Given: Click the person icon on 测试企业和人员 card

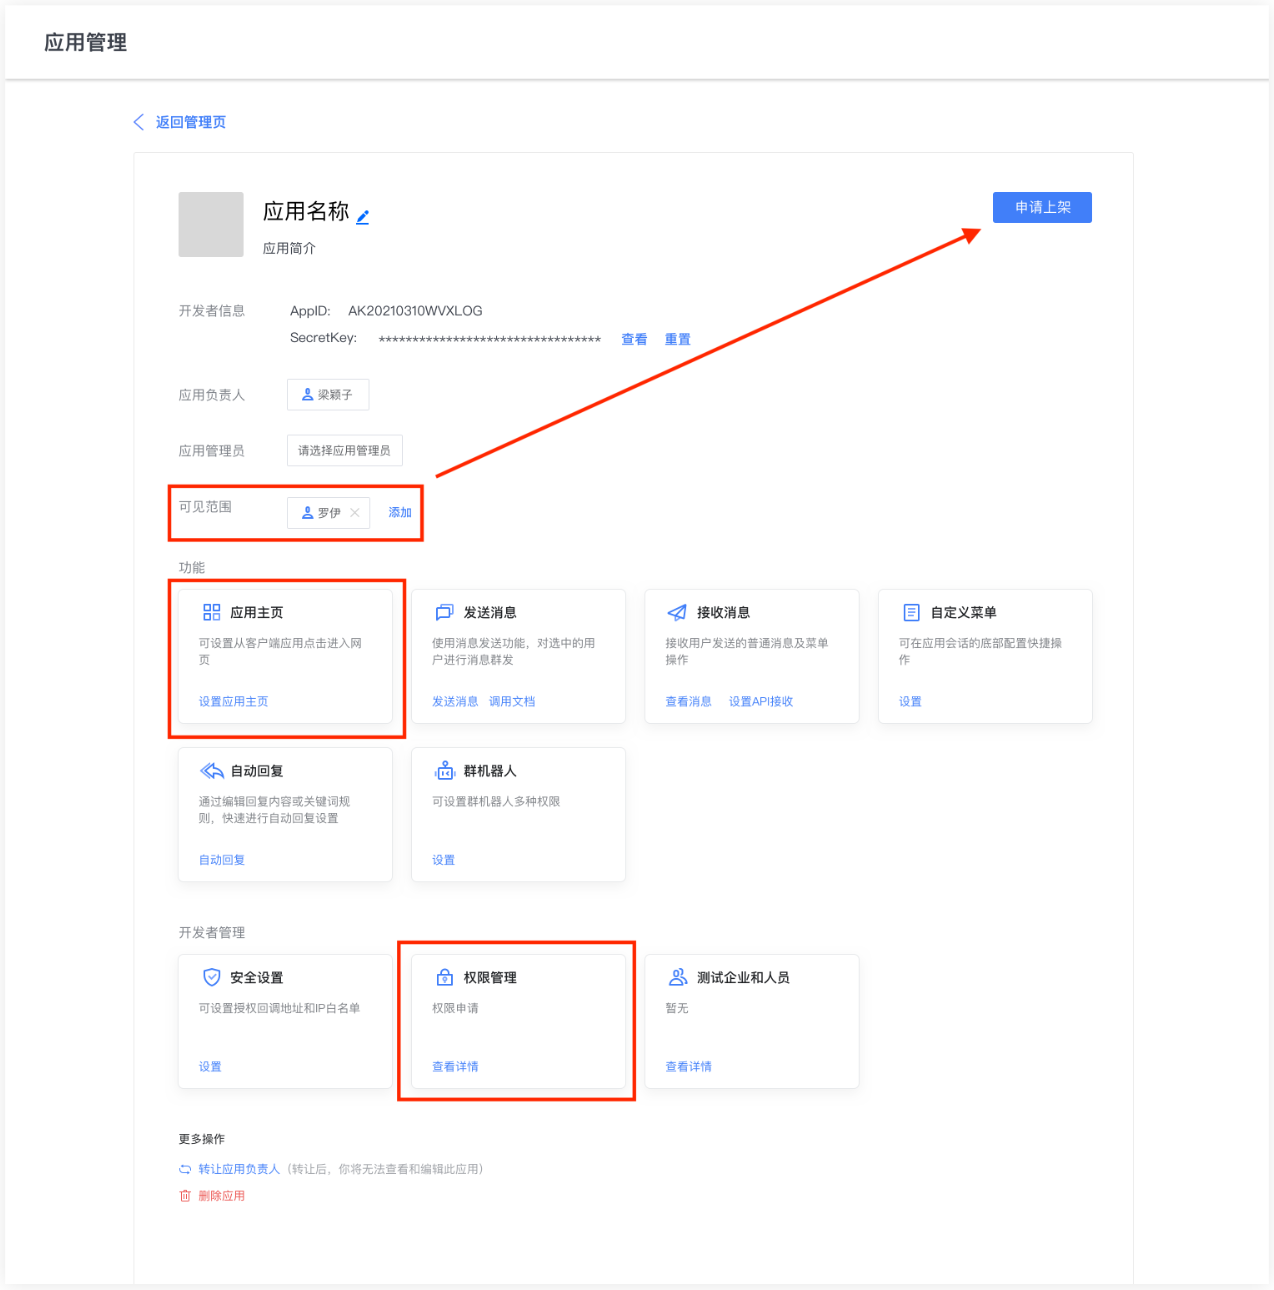Looking at the screenshot, I should pyautogui.click(x=678, y=977).
